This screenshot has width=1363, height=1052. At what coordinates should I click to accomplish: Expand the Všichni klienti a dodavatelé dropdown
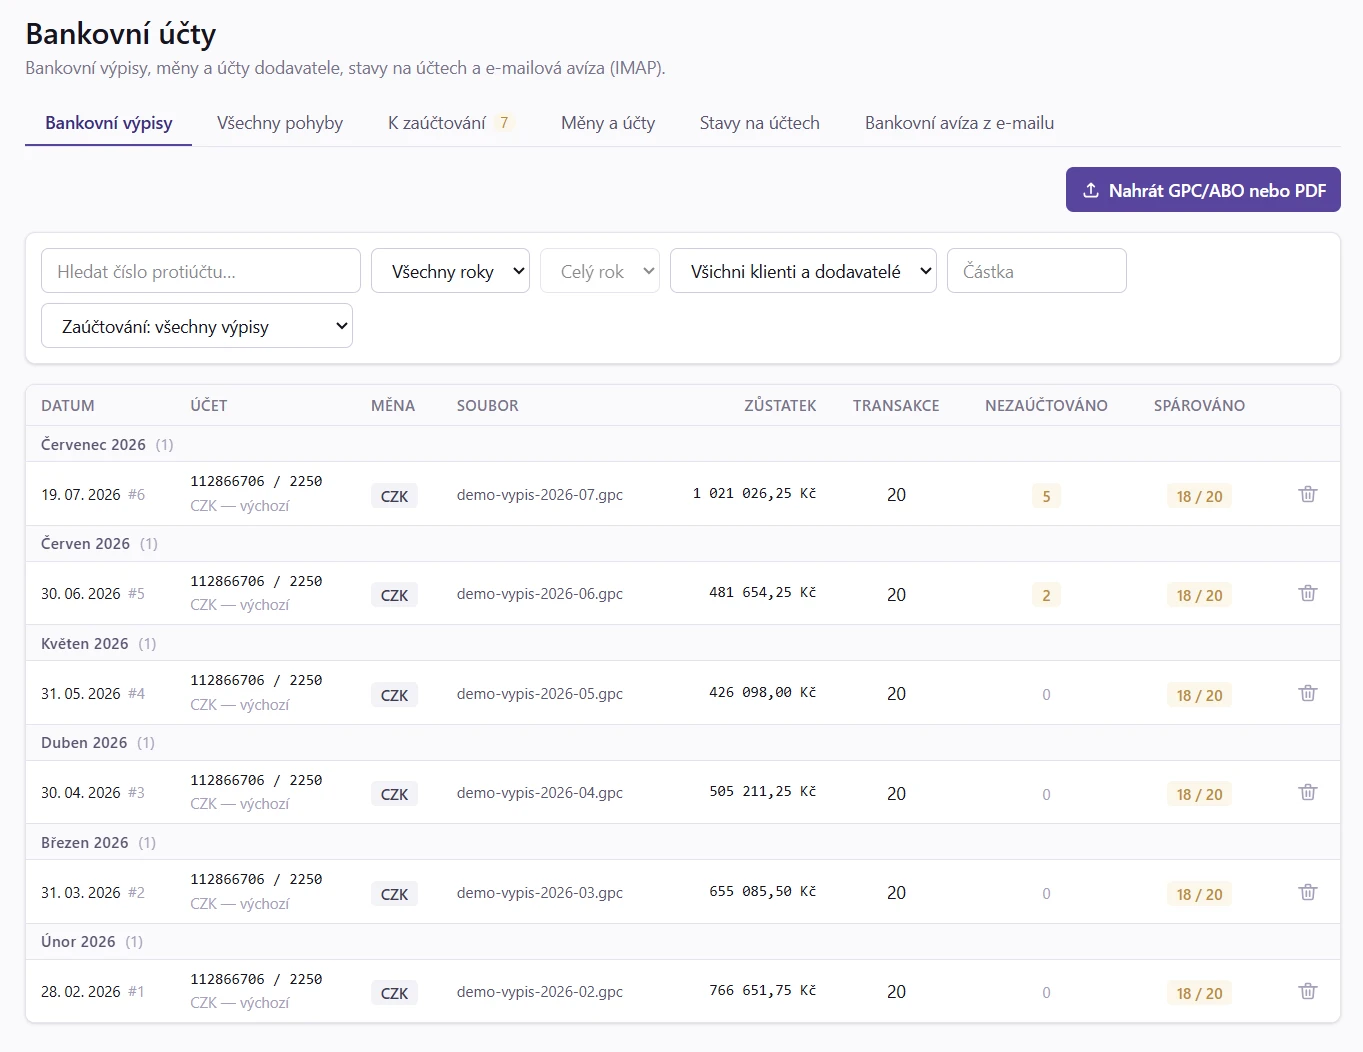(803, 271)
